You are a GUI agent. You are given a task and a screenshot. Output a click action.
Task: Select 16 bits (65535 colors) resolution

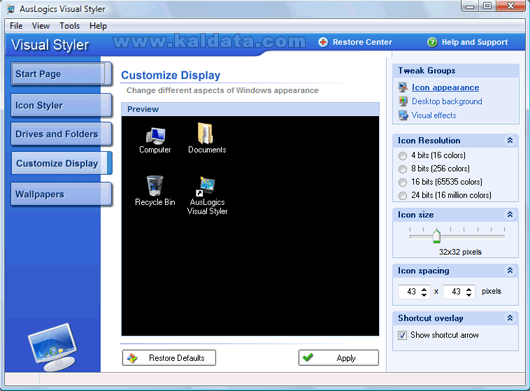(x=402, y=182)
